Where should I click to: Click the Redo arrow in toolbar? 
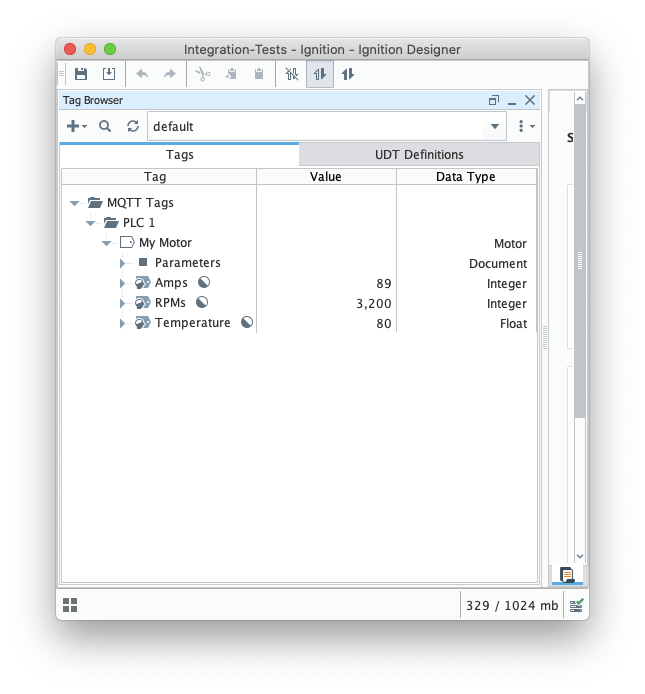[170, 74]
